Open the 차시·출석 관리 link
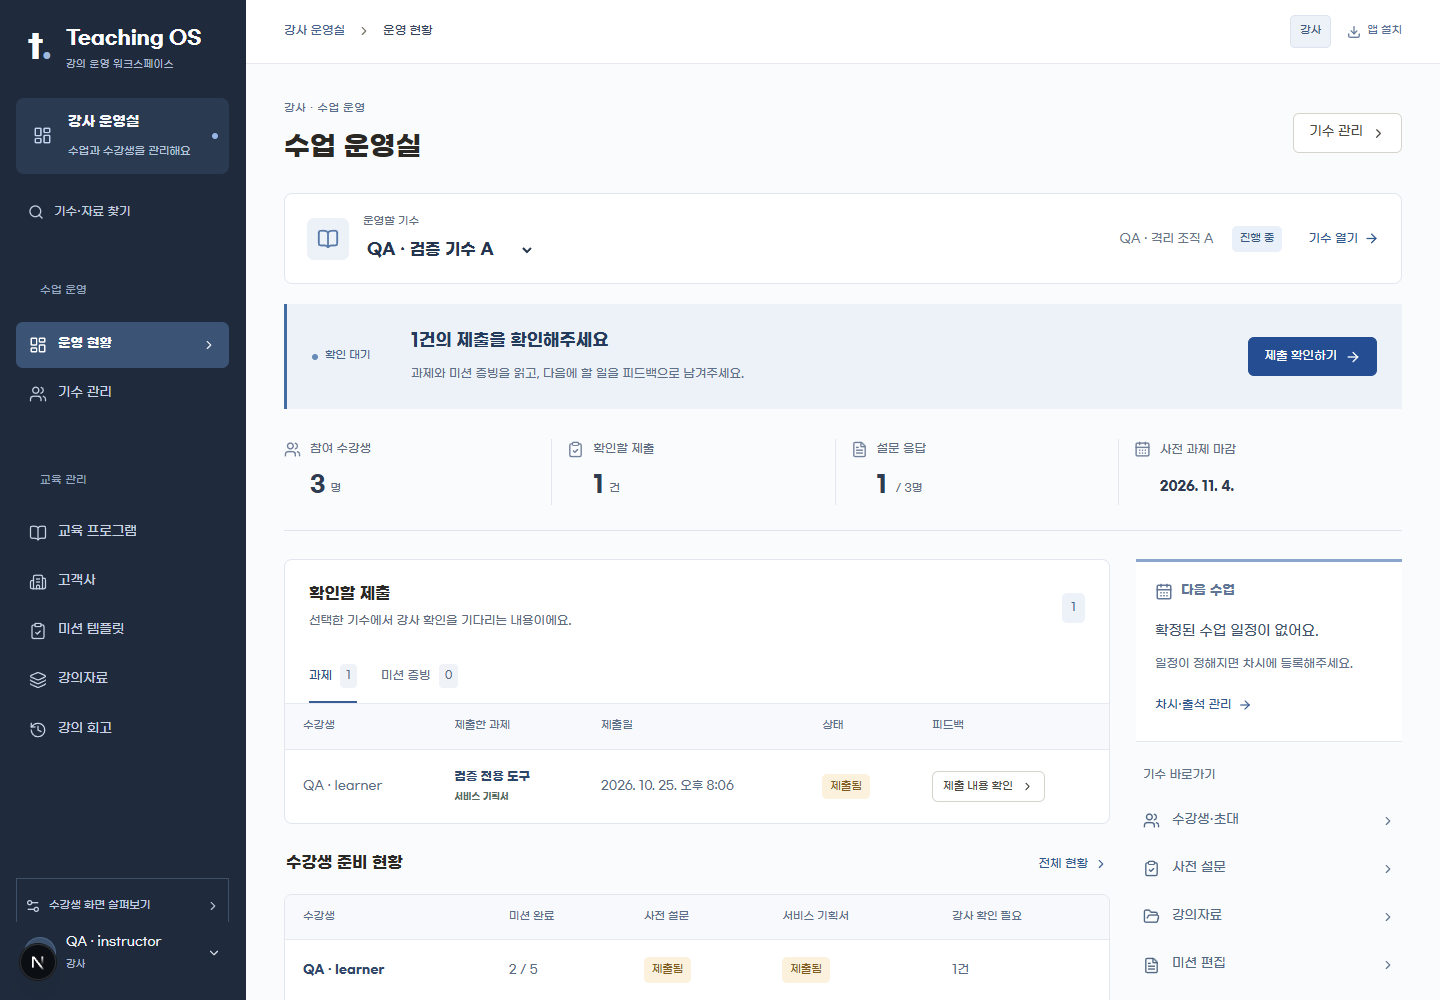This screenshot has height=1000, width=1440. click(x=1203, y=705)
